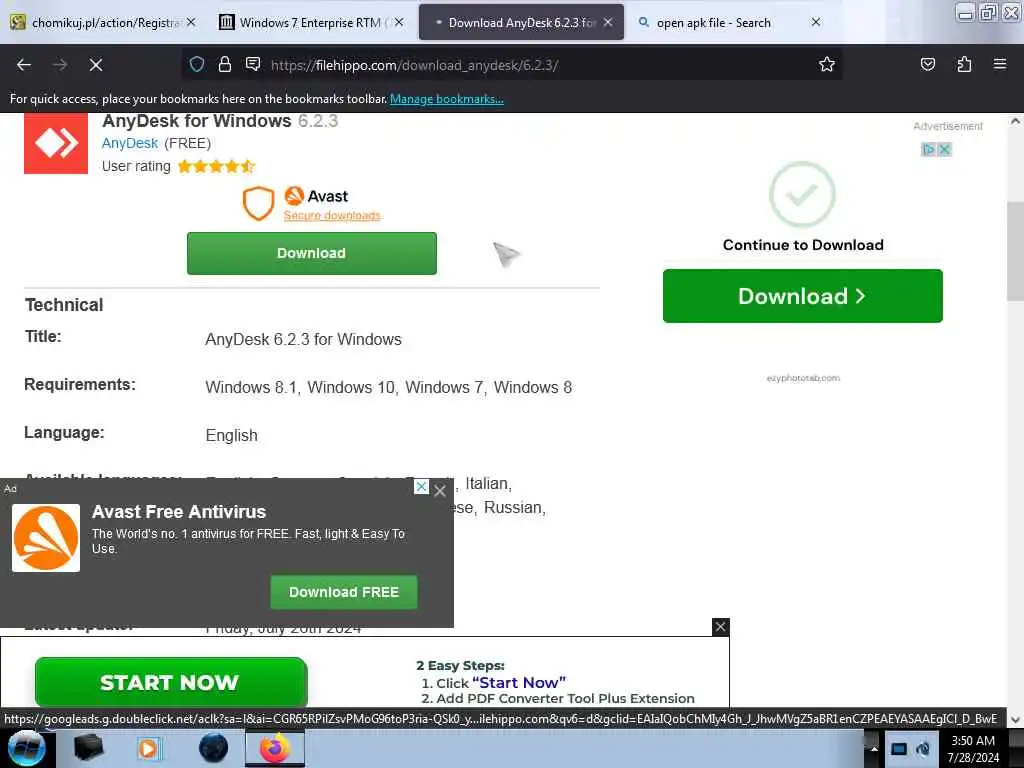Close the Windows 7 Enterprise RTM tab
Screen dimensions: 1024x768
coord(399,22)
